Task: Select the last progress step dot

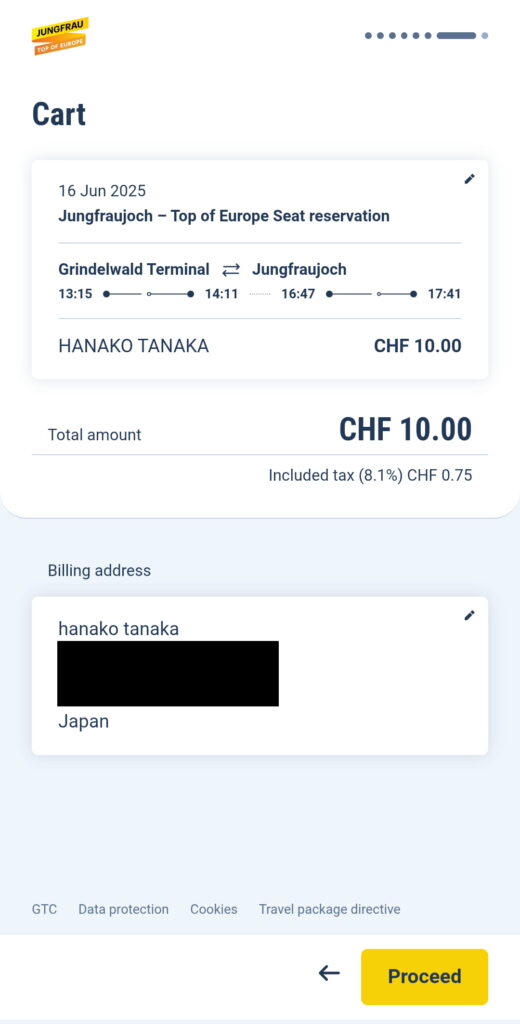Action: pos(485,36)
